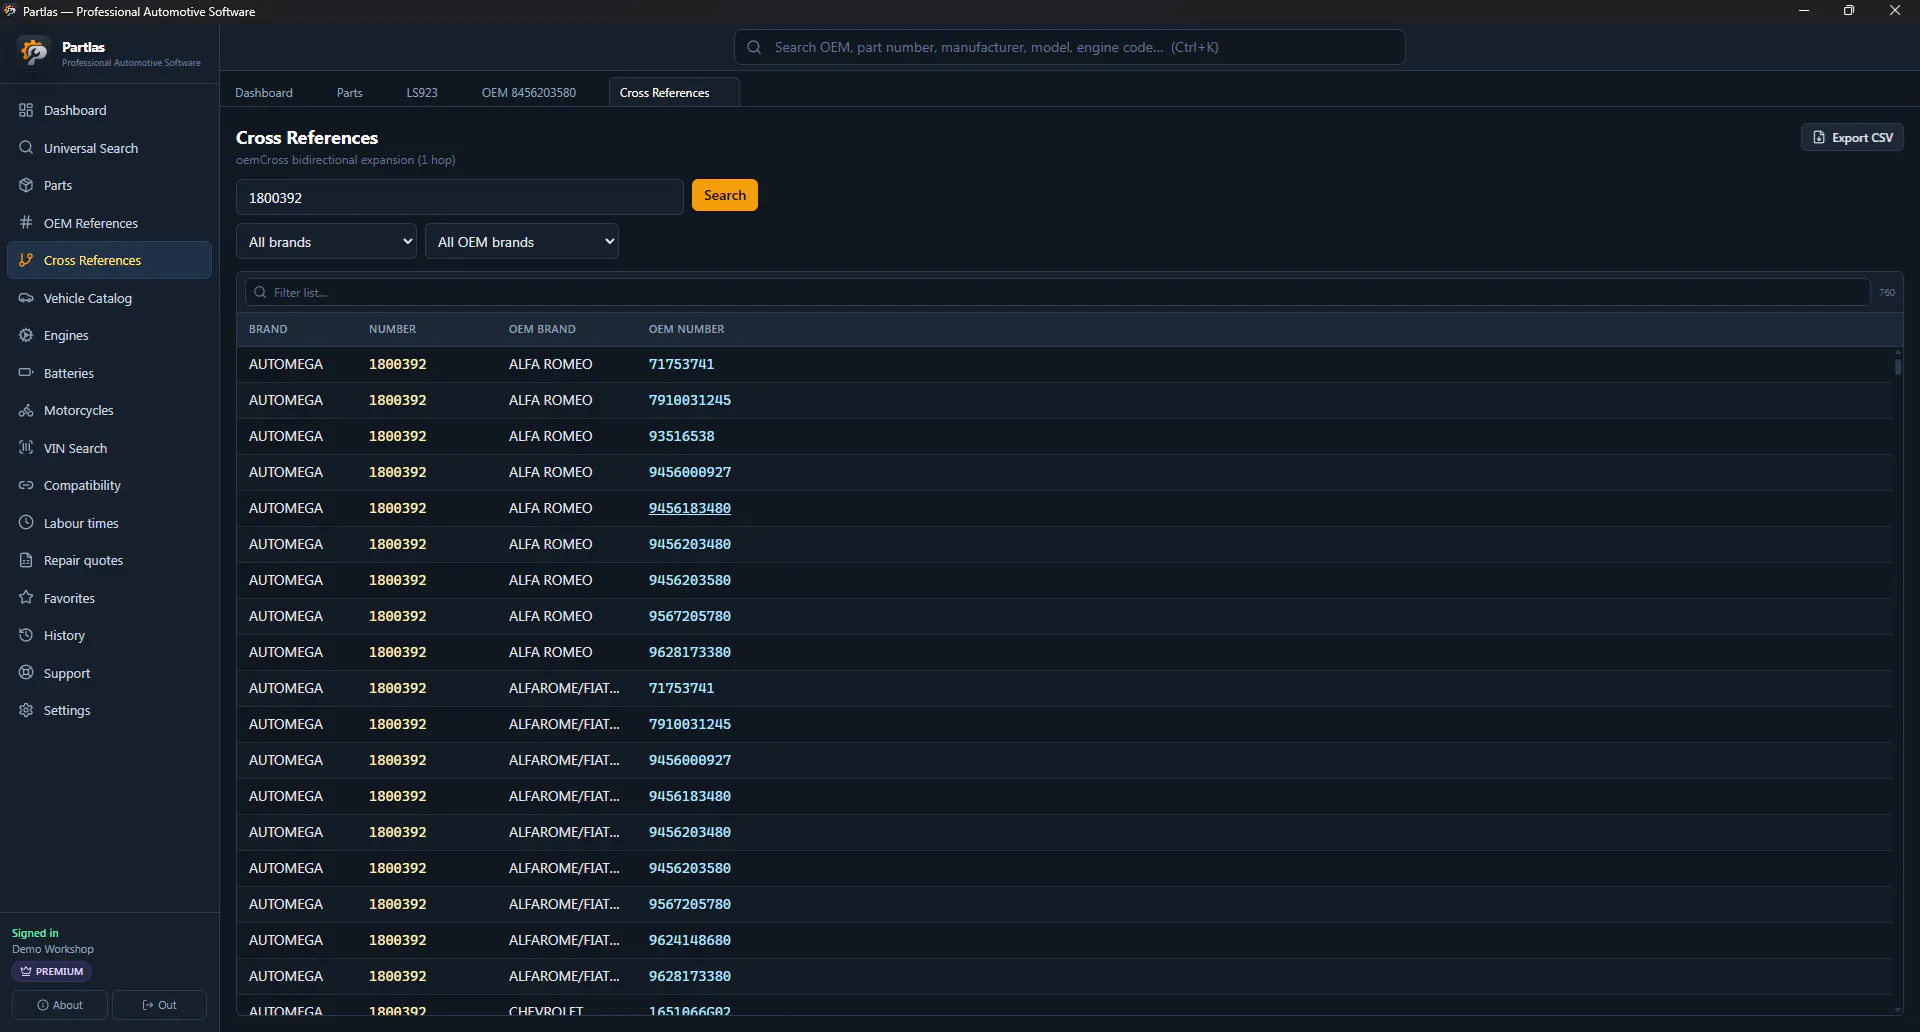The width and height of the screenshot is (1920, 1032).
Task: Click the History icon in sidebar
Action: click(26, 635)
